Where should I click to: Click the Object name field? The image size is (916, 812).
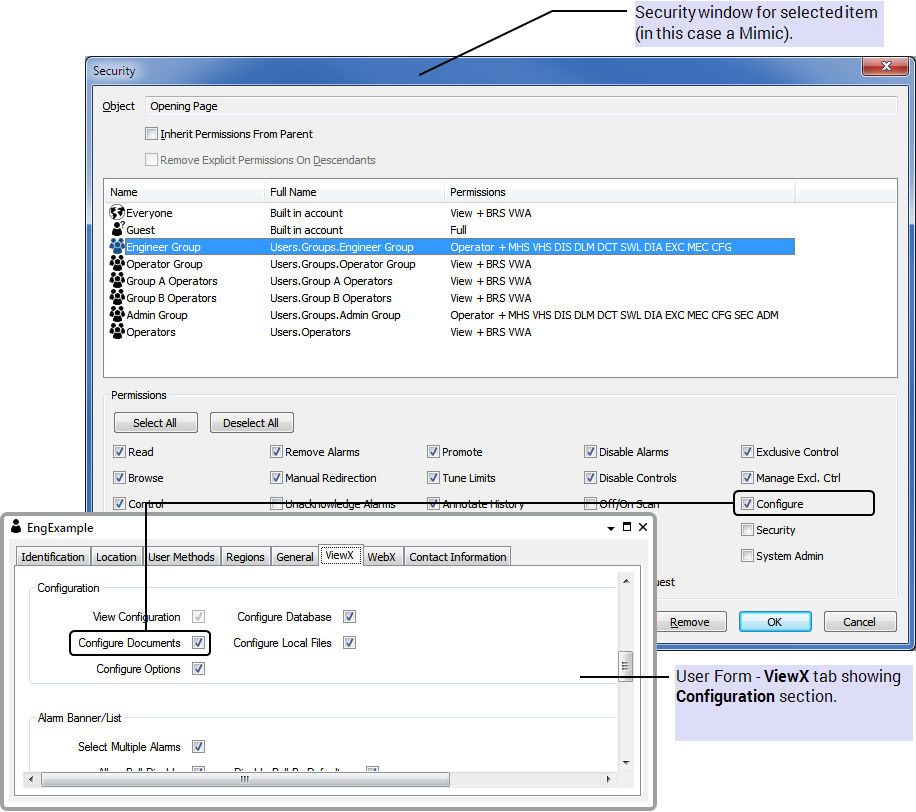coord(521,106)
